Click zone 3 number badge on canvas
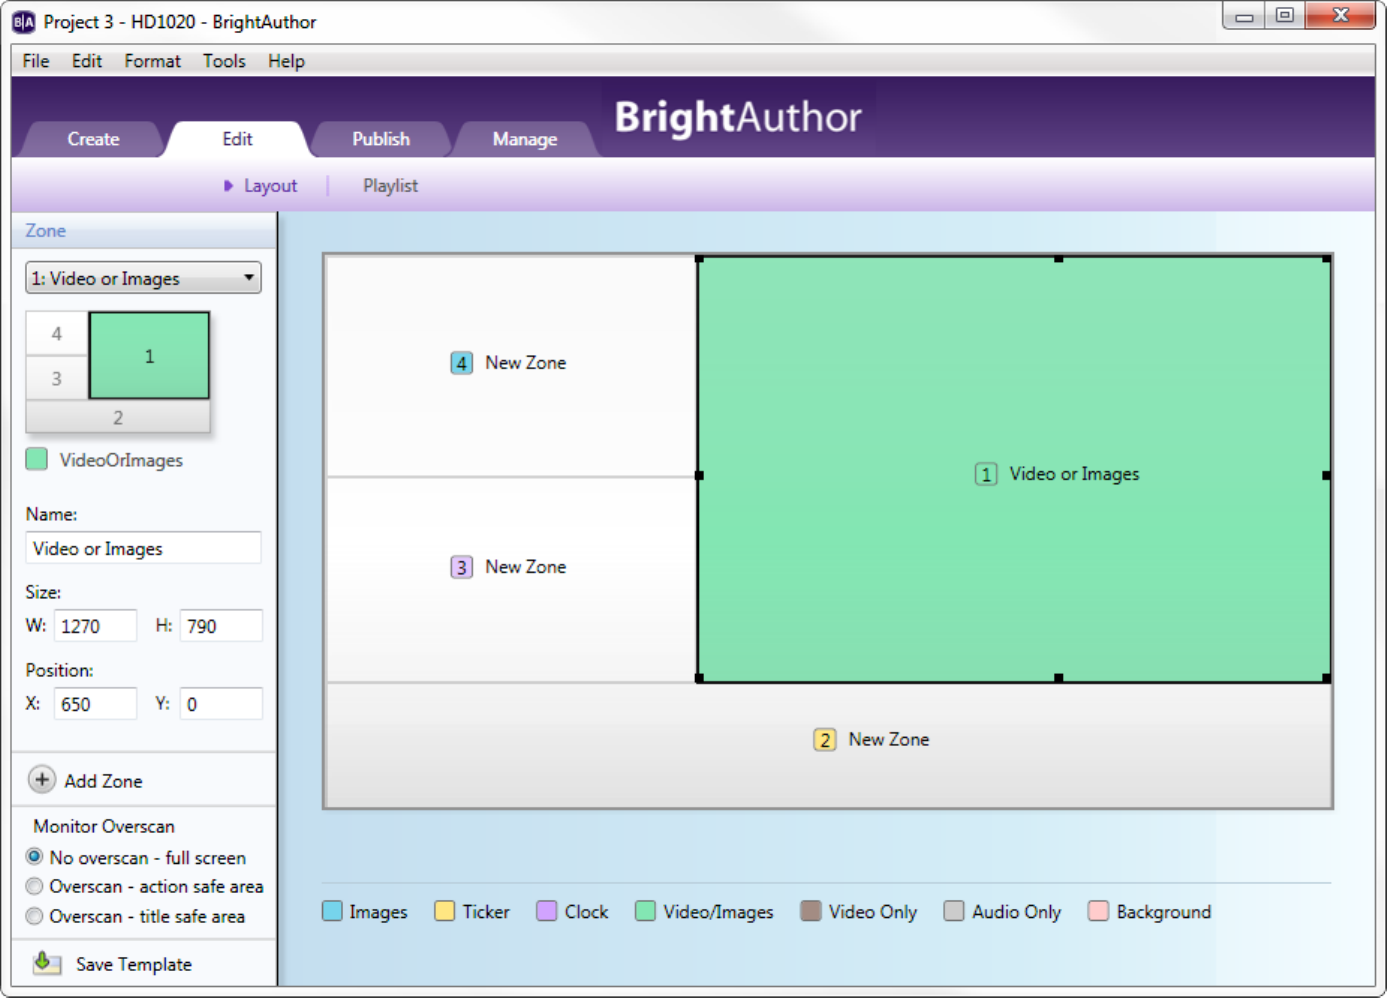The image size is (1387, 998). (x=461, y=567)
